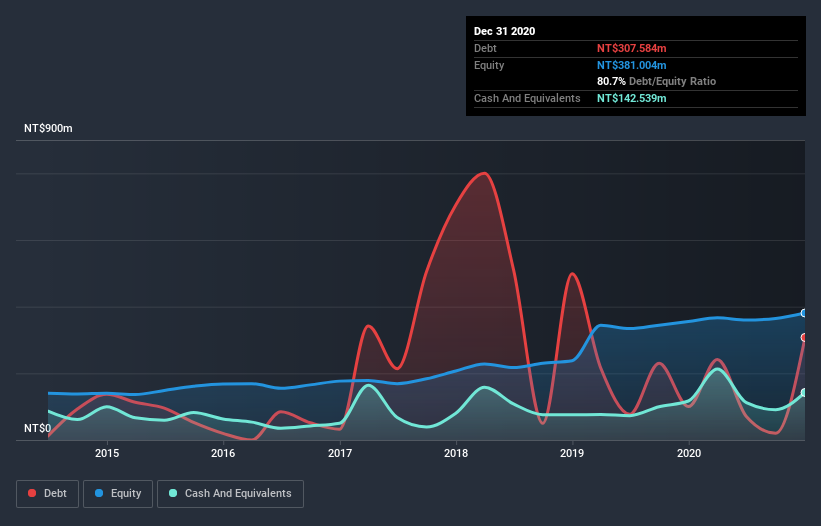Click the 2020 x-axis label
Viewport: 821px width, 526px height.
click(689, 453)
